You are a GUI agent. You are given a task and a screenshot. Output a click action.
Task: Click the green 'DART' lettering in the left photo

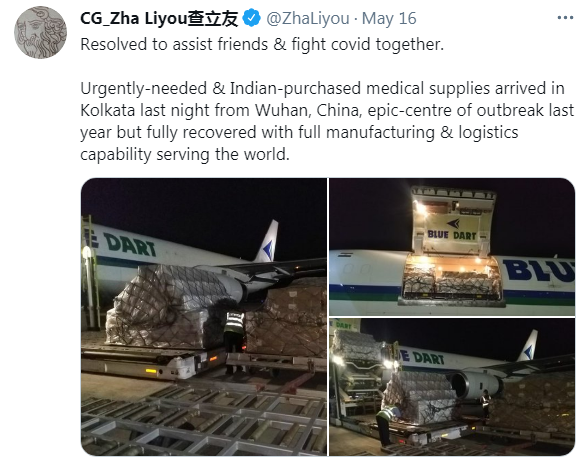pyautogui.click(x=129, y=244)
